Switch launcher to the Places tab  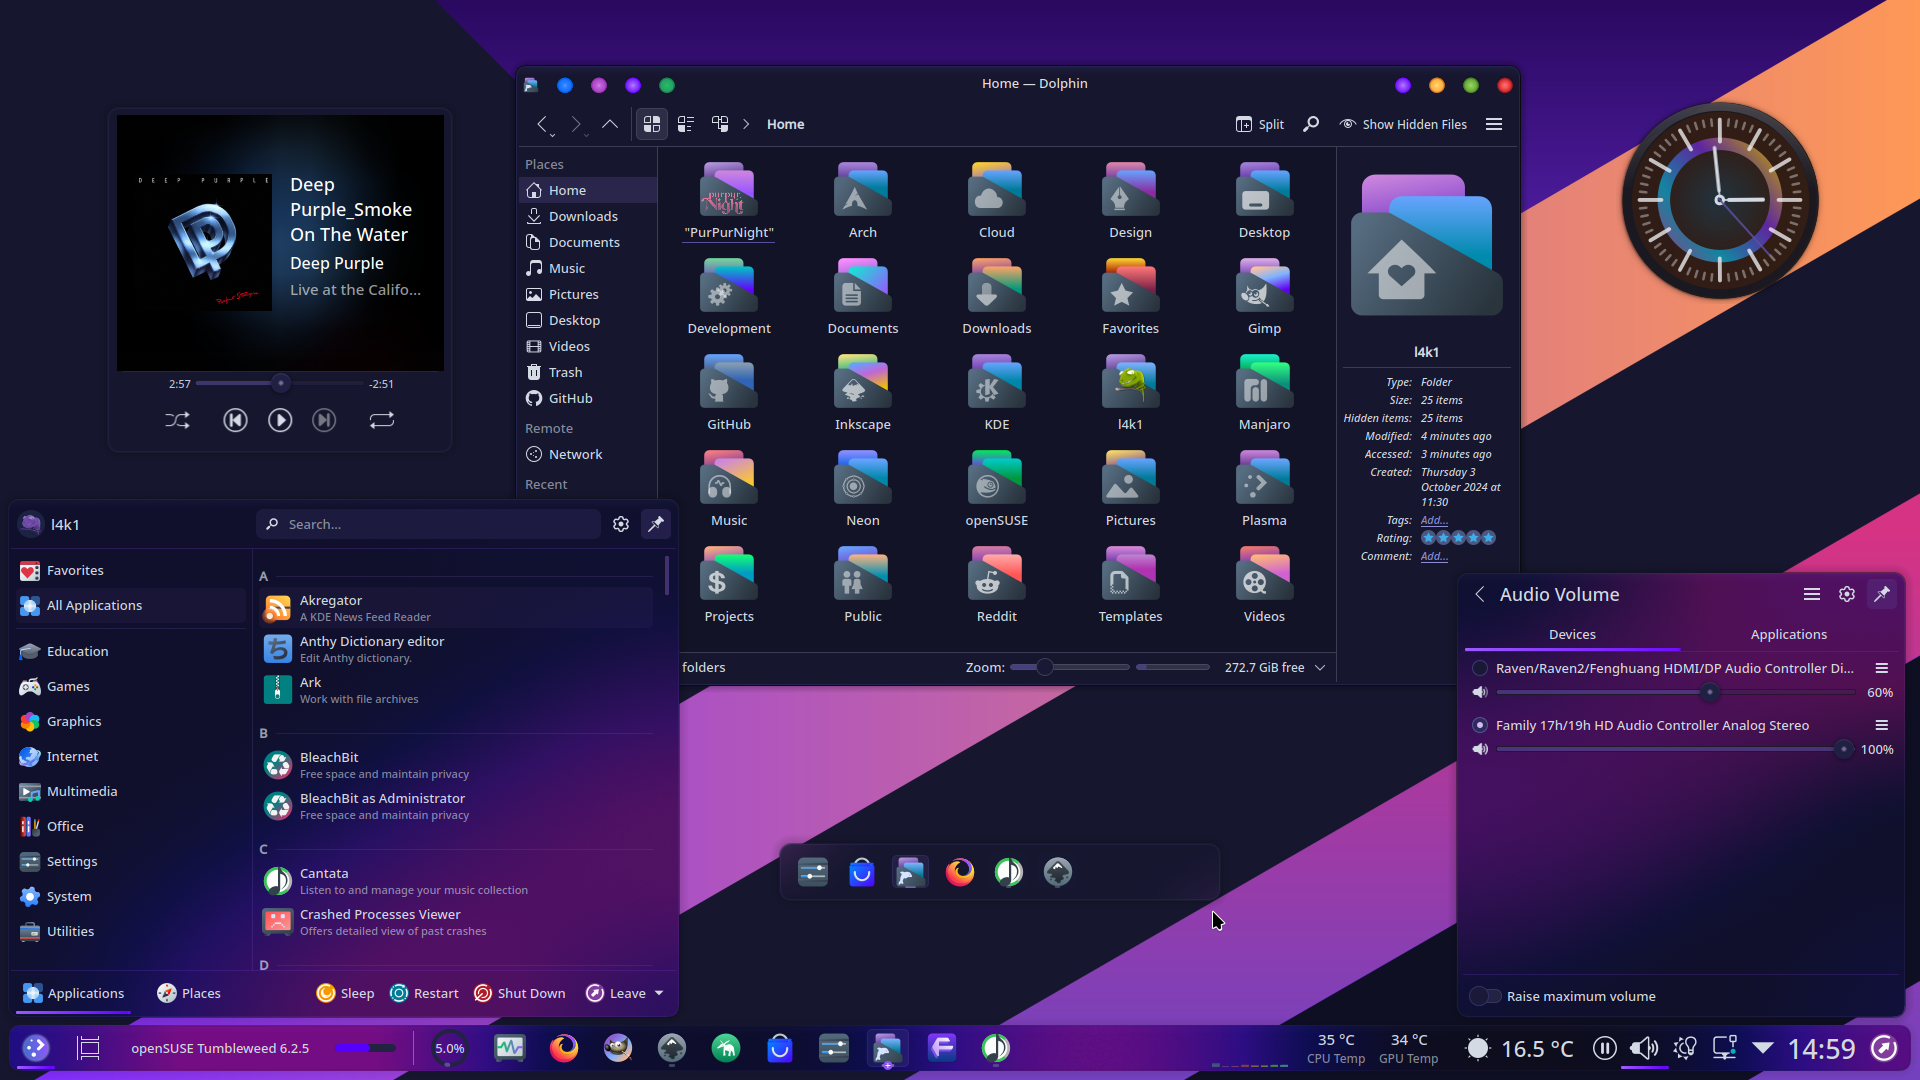(x=189, y=993)
